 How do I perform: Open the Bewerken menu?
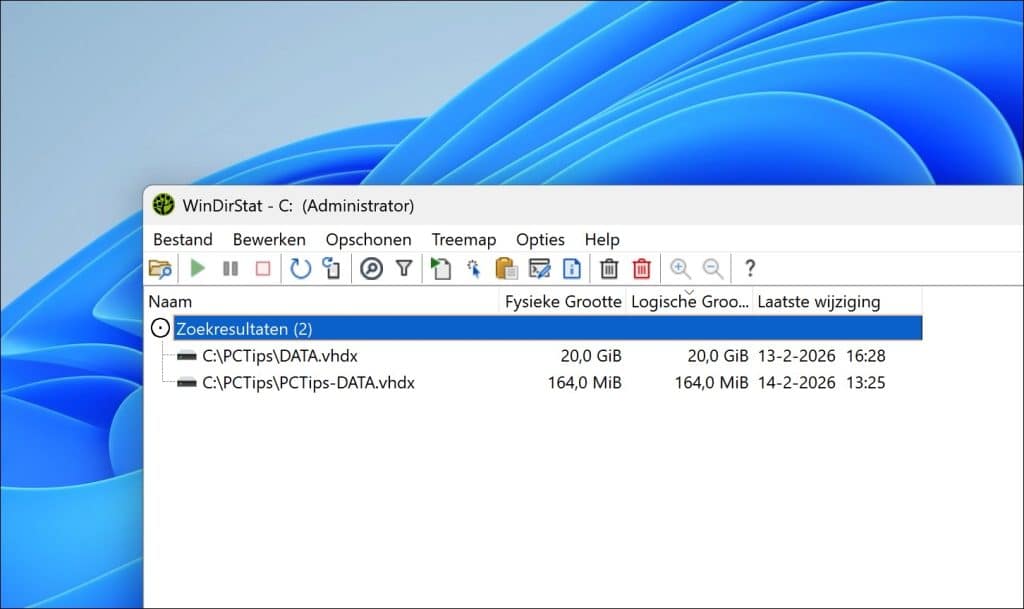[269, 240]
